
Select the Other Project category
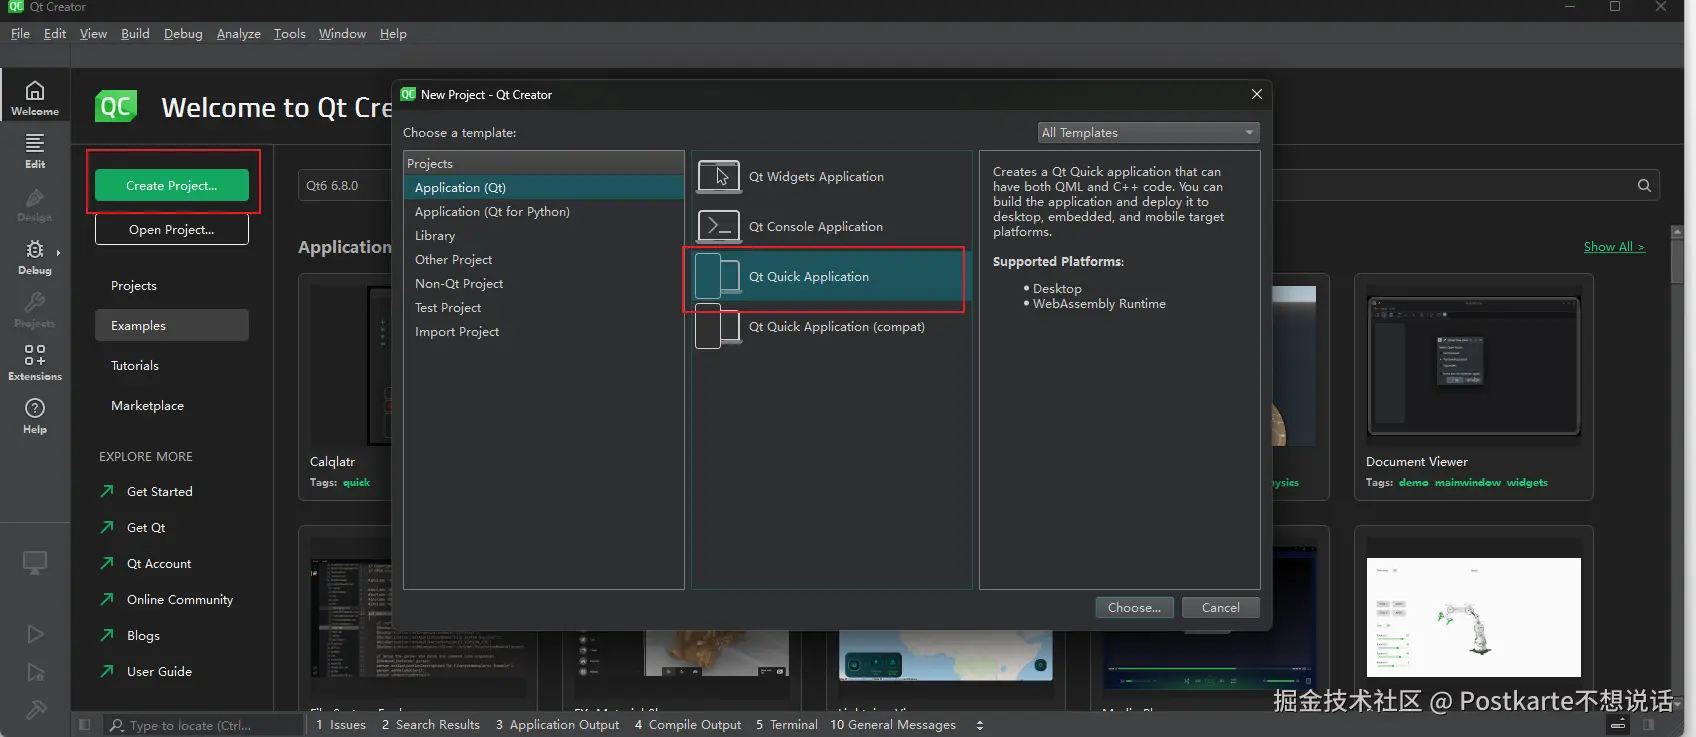click(543, 259)
